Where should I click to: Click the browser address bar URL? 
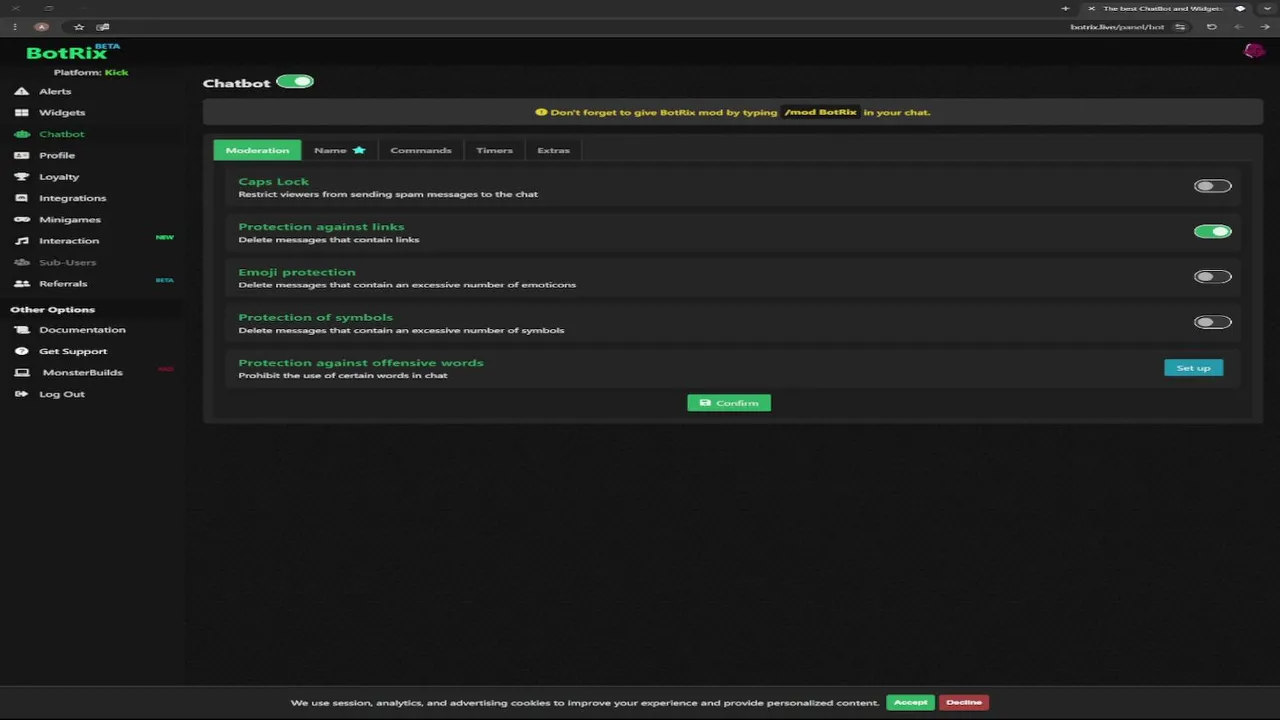pyautogui.click(x=1117, y=27)
